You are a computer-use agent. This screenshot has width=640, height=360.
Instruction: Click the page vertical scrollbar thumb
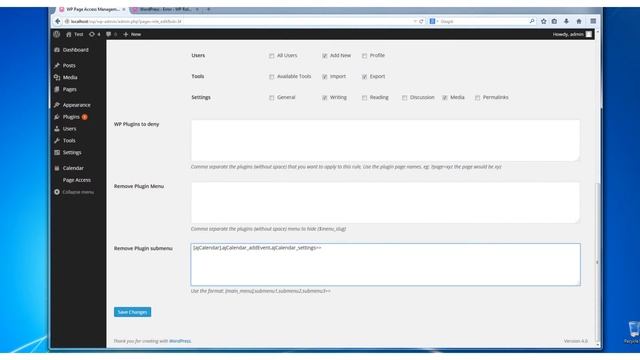[x=598, y=261]
